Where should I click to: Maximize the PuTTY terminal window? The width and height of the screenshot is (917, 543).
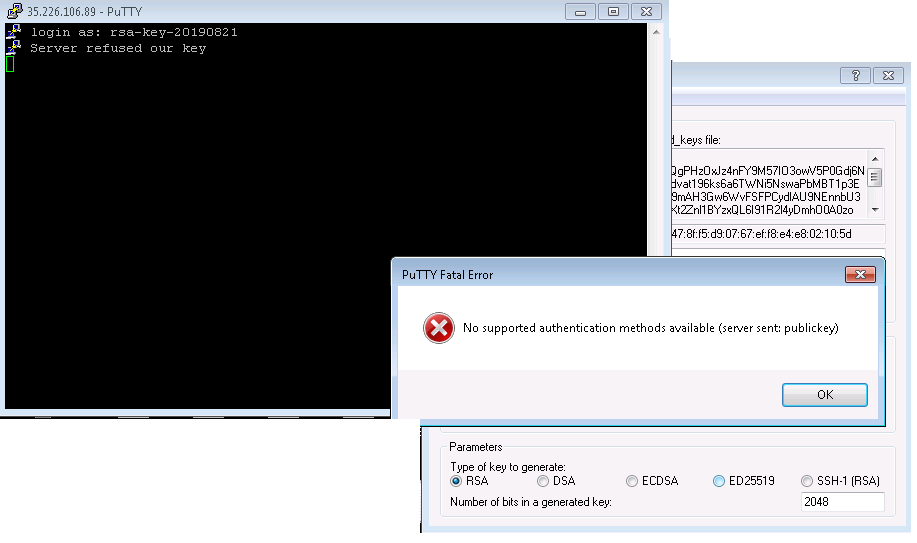613,12
